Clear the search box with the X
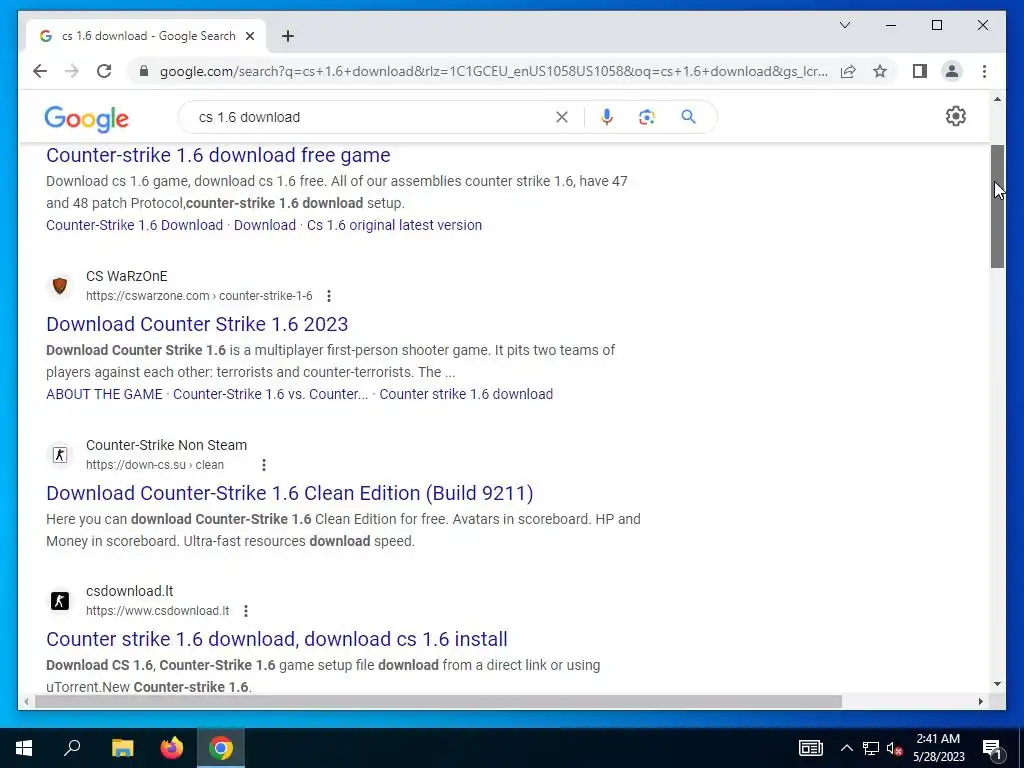1024x768 pixels. pyautogui.click(x=562, y=117)
